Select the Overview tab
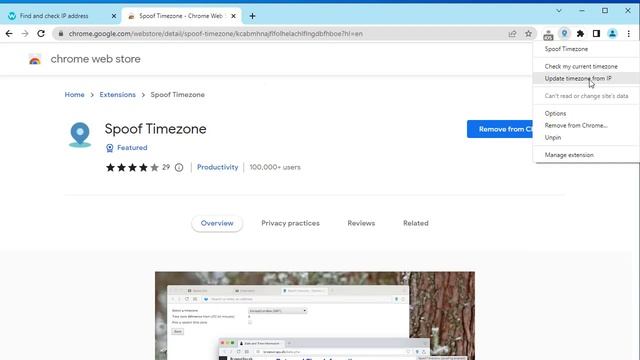The width and height of the screenshot is (640, 360). (x=217, y=223)
